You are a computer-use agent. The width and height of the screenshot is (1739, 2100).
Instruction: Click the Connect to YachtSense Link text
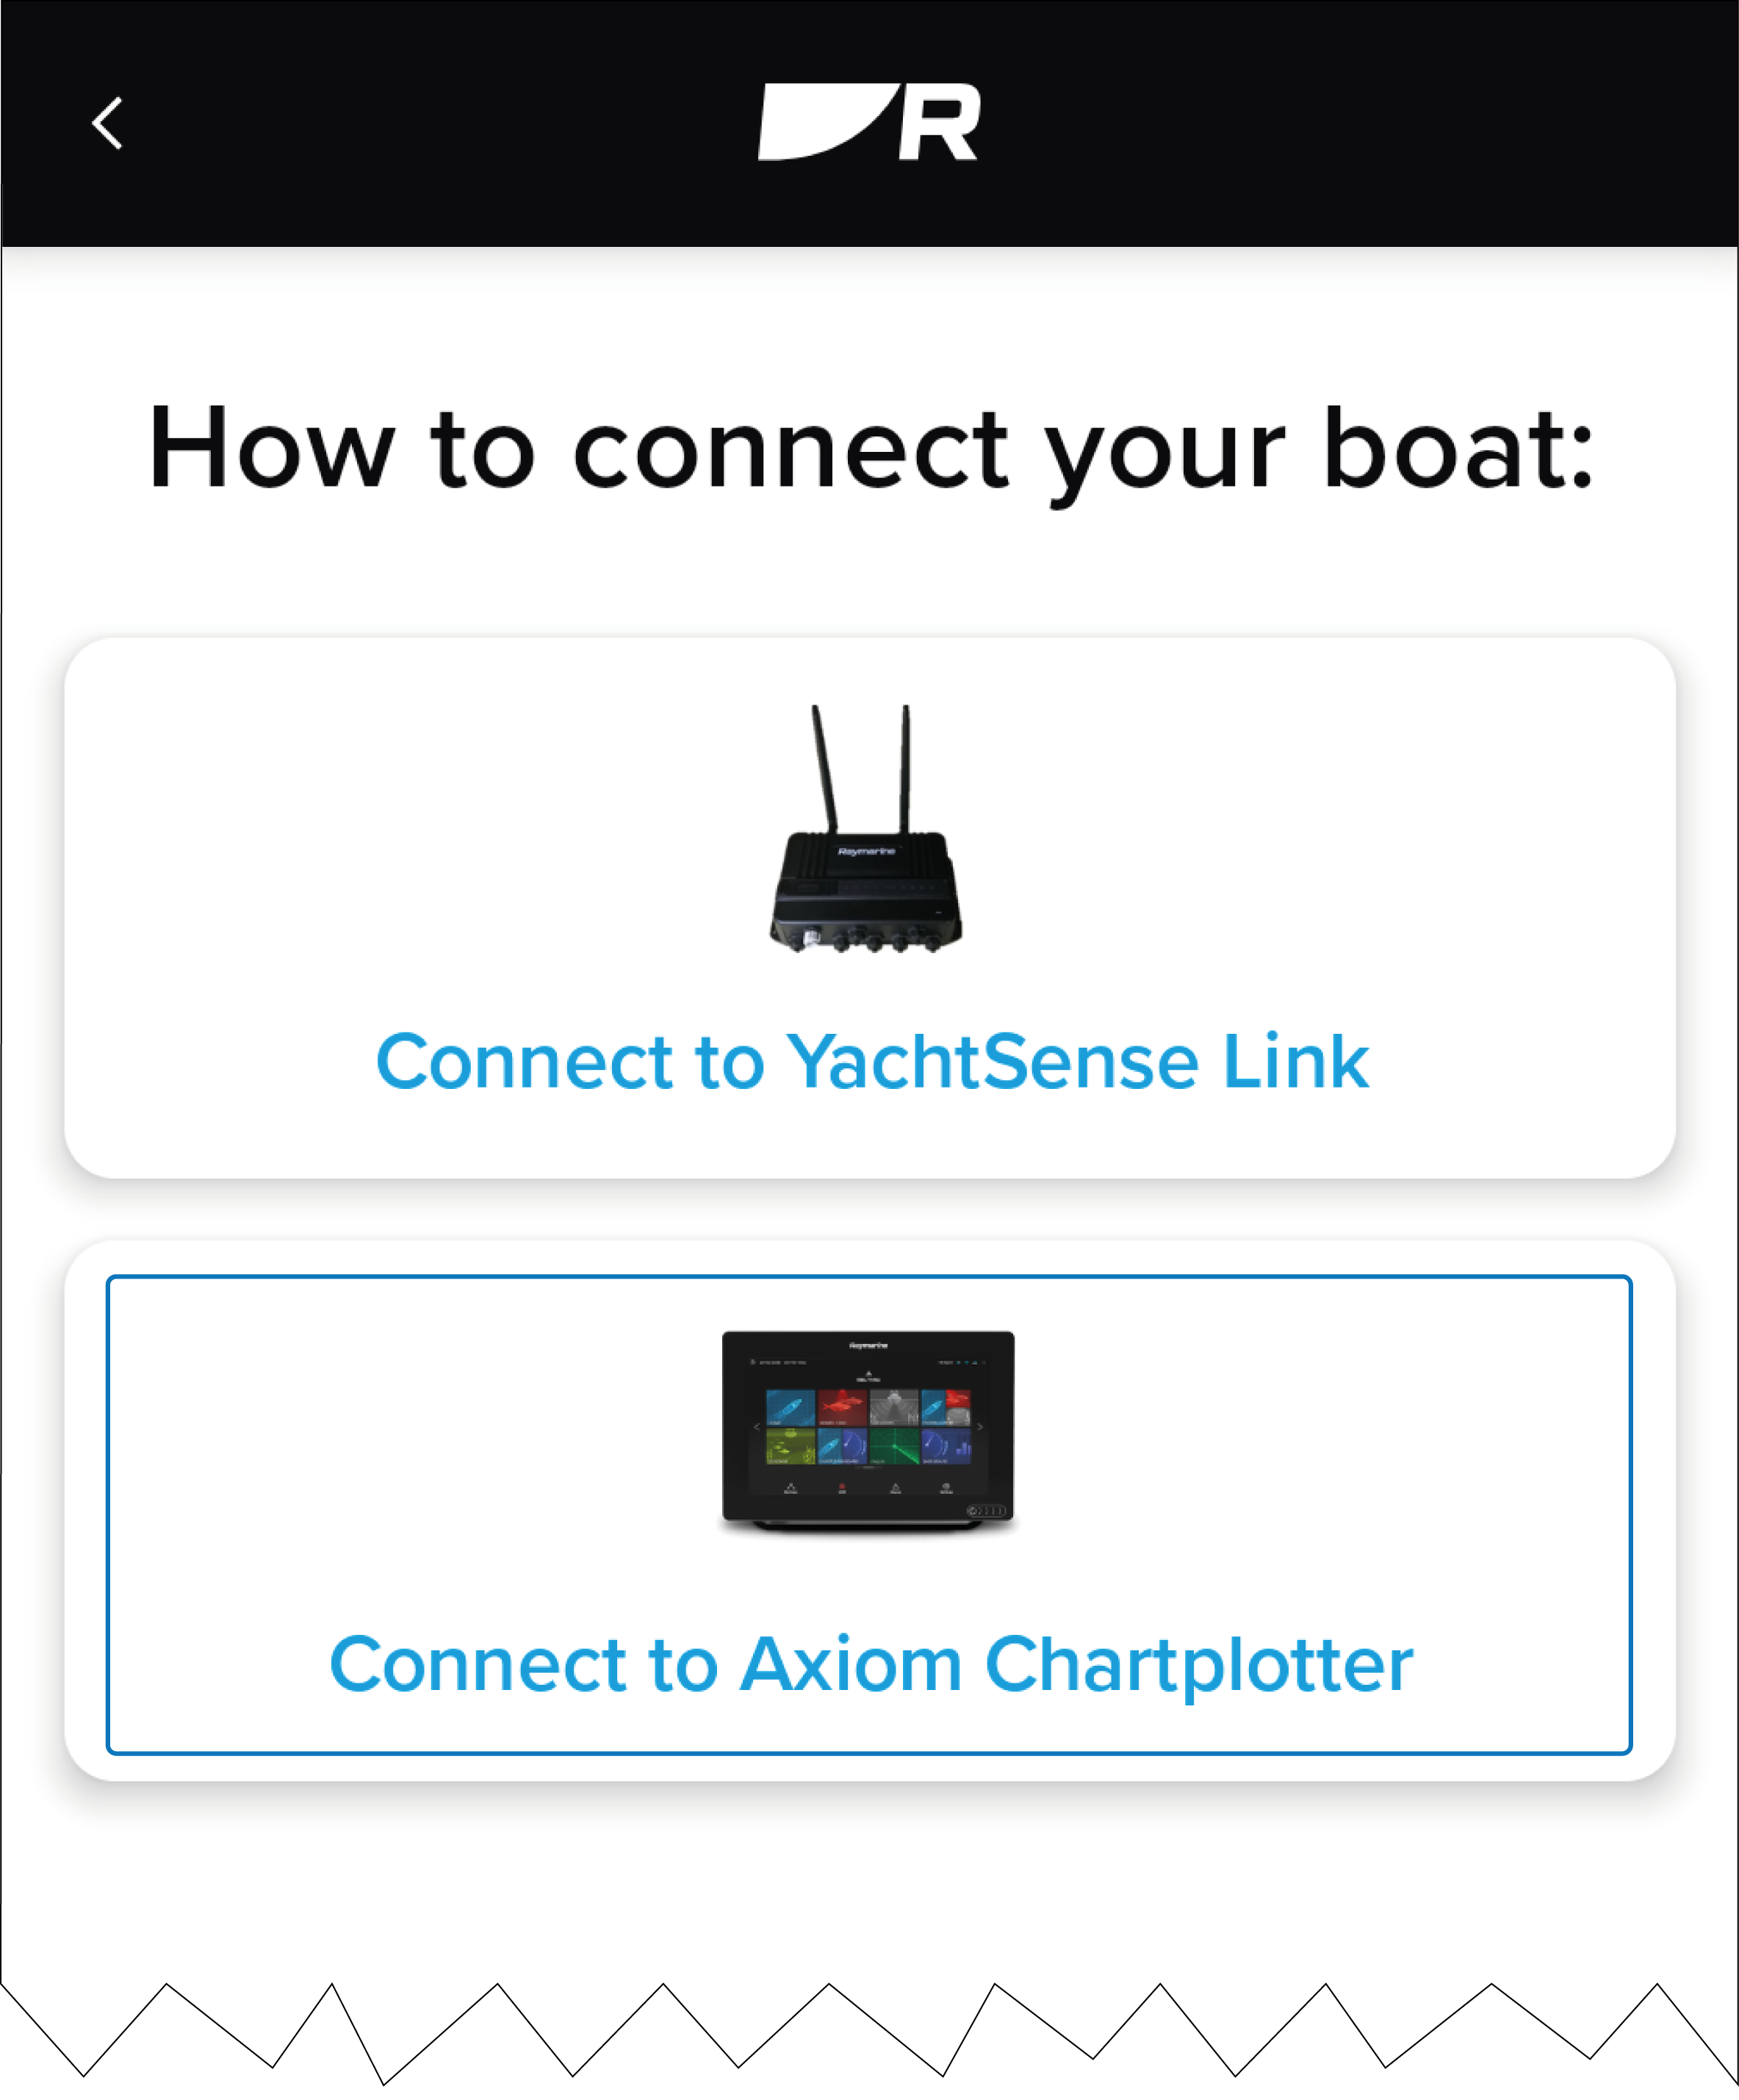tap(872, 1060)
